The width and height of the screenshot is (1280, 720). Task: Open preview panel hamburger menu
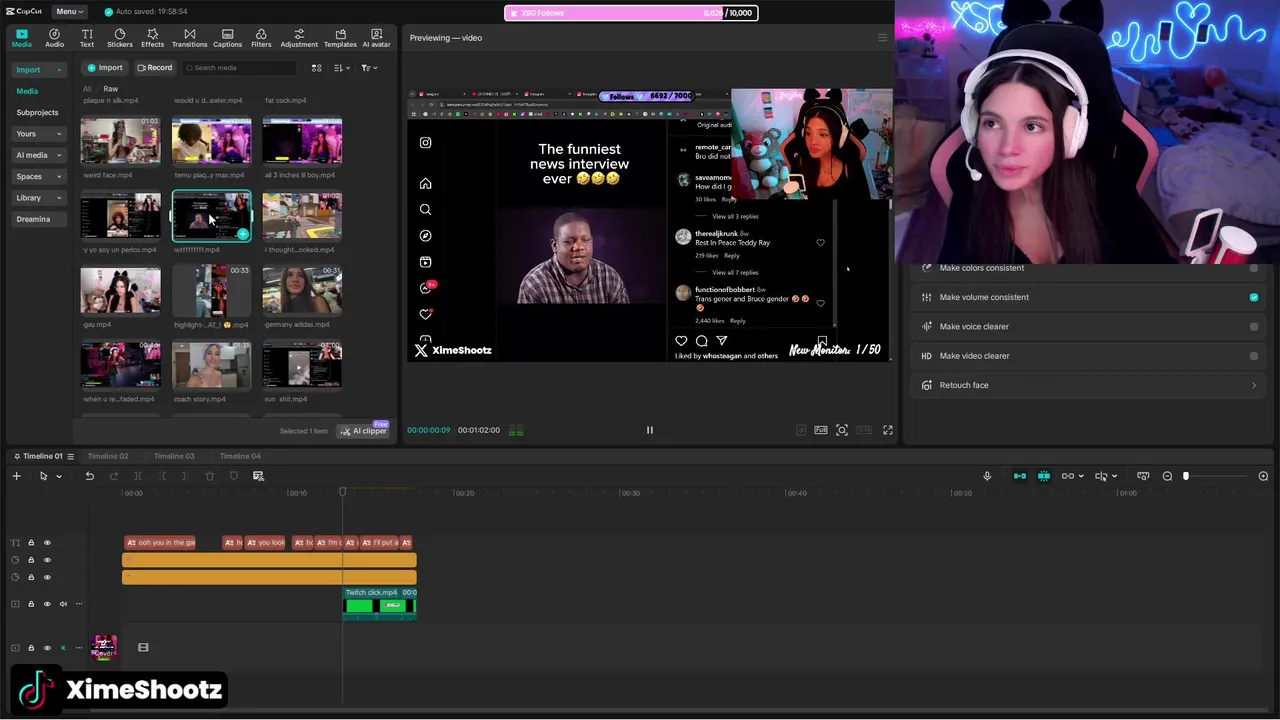pyautogui.click(x=882, y=38)
